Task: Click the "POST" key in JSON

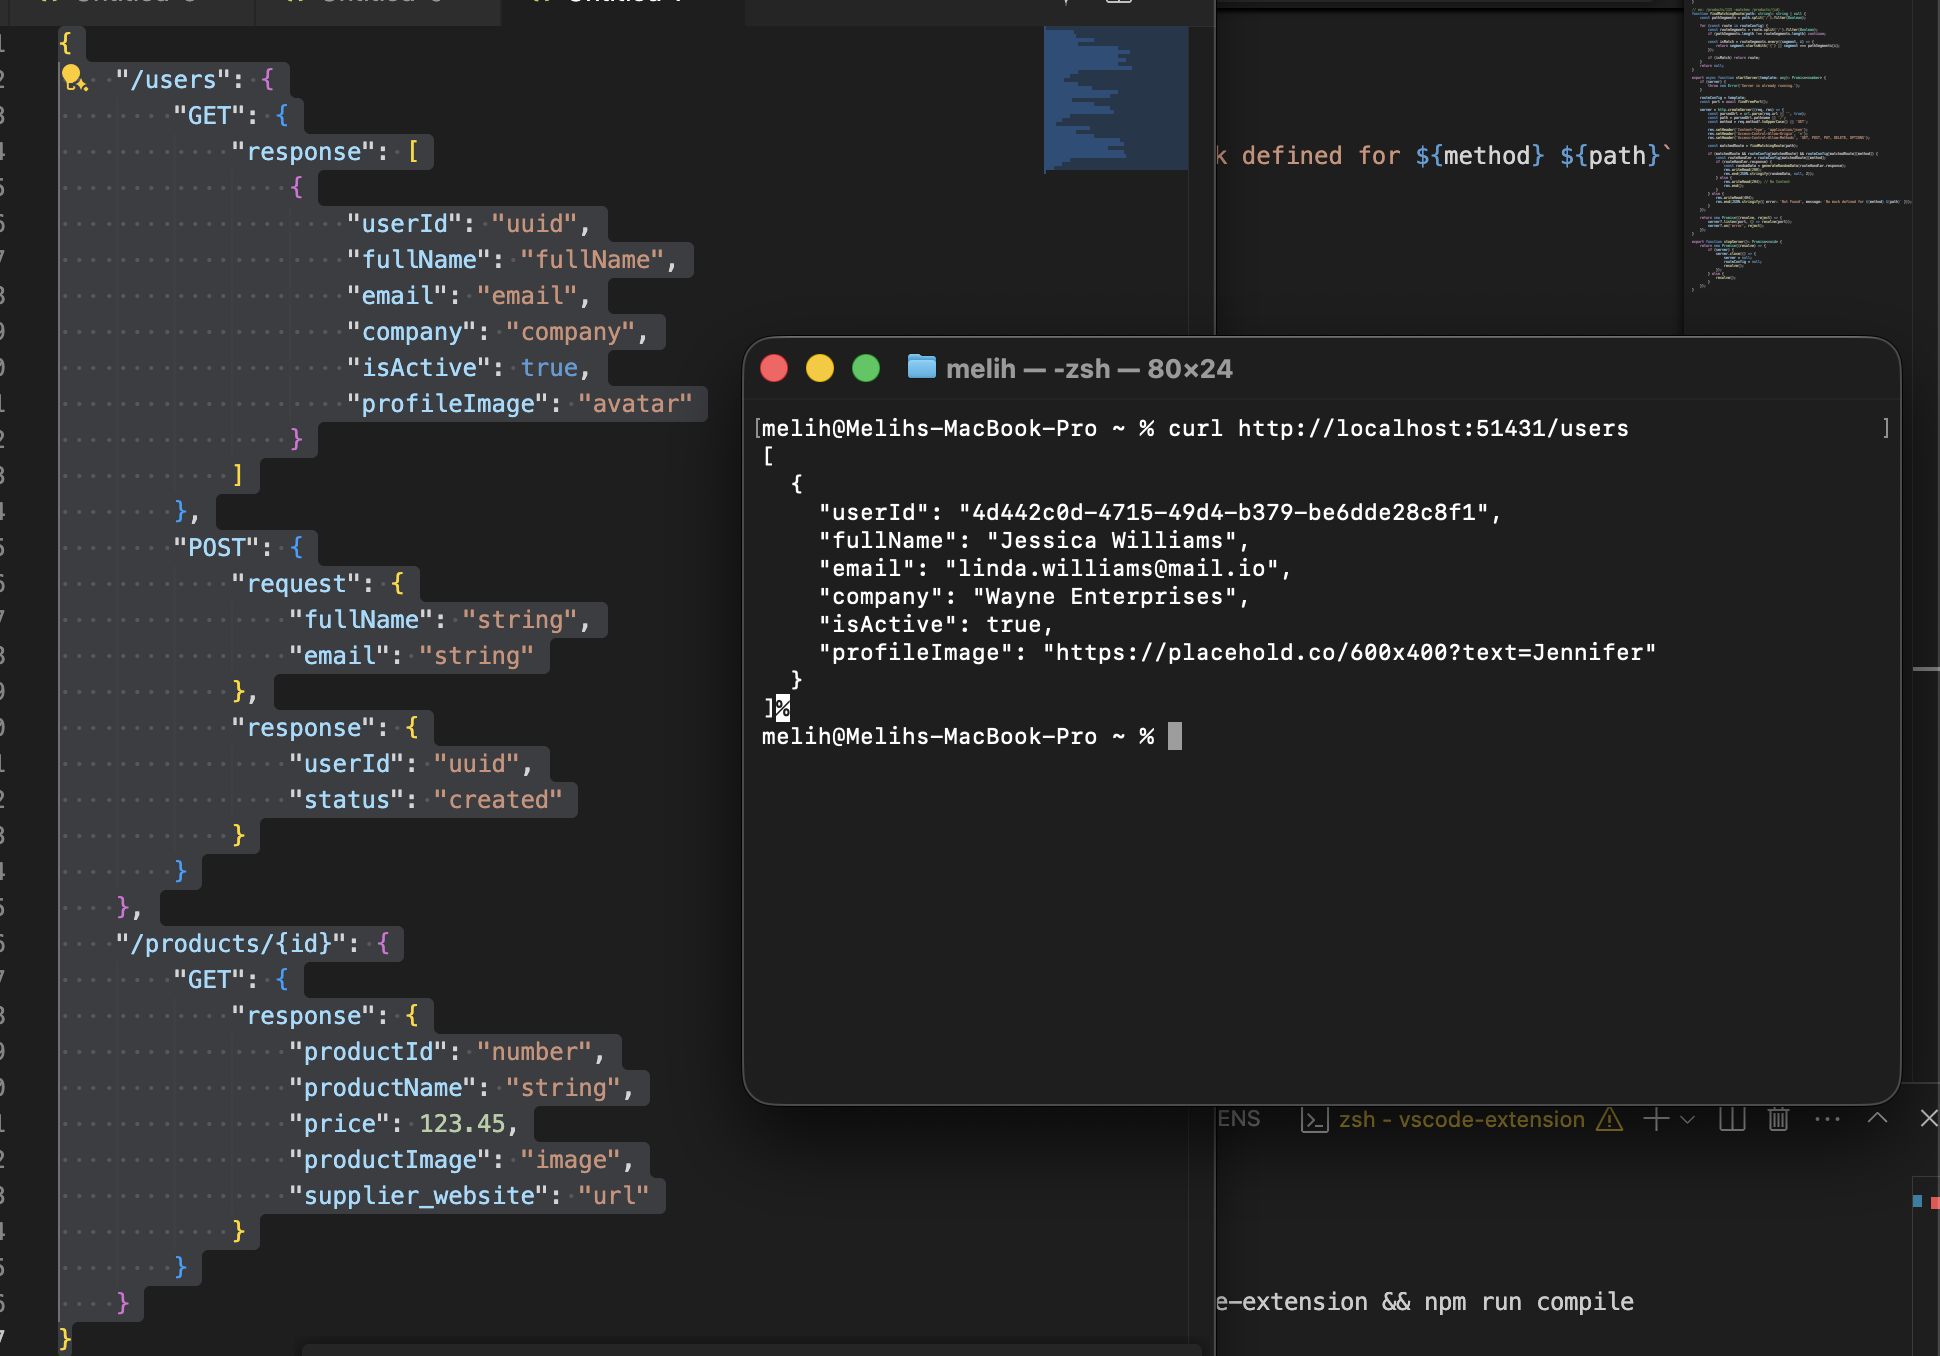Action: point(216,547)
